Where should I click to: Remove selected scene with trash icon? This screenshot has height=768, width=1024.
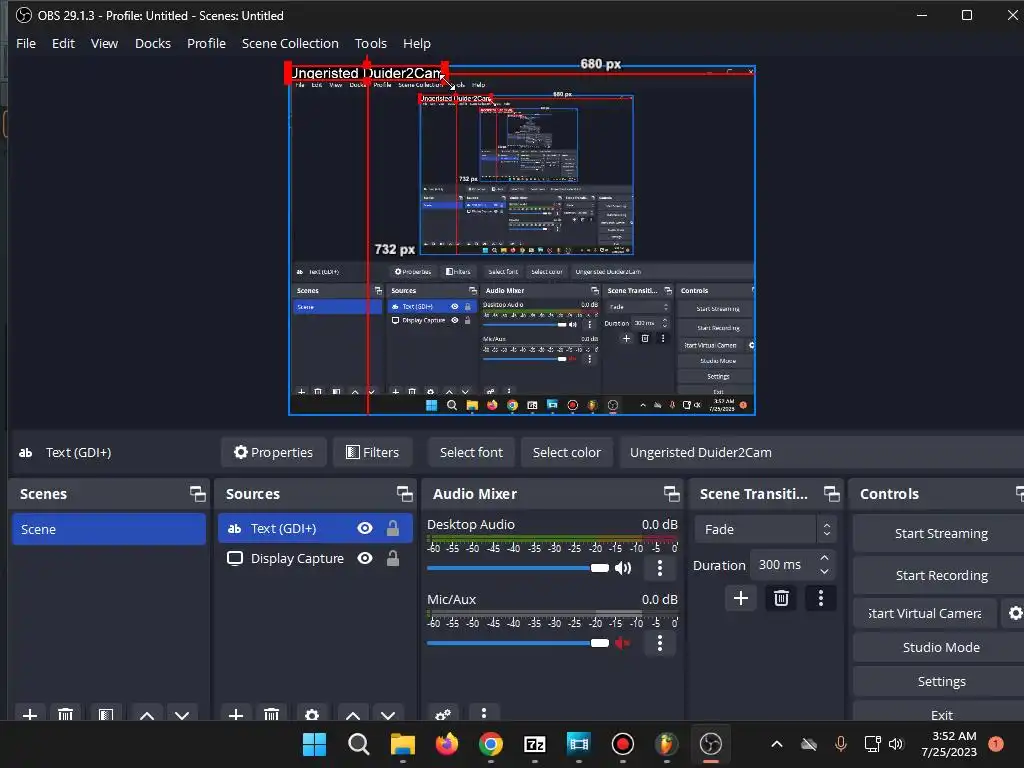point(65,714)
